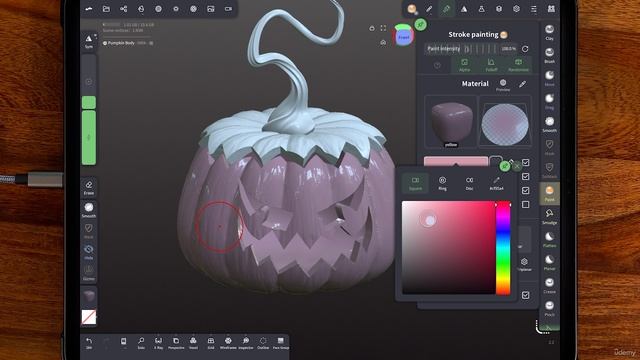Screen dimensions: 640x360
Task: Close the color picker popup
Action: 517,166
